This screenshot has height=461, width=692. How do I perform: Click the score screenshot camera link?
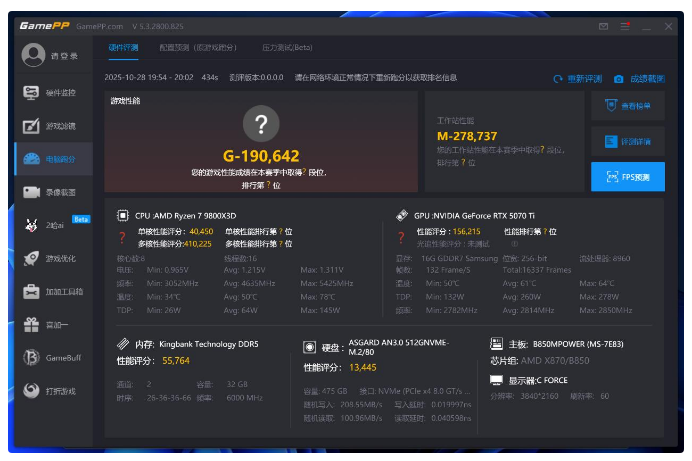[638, 78]
